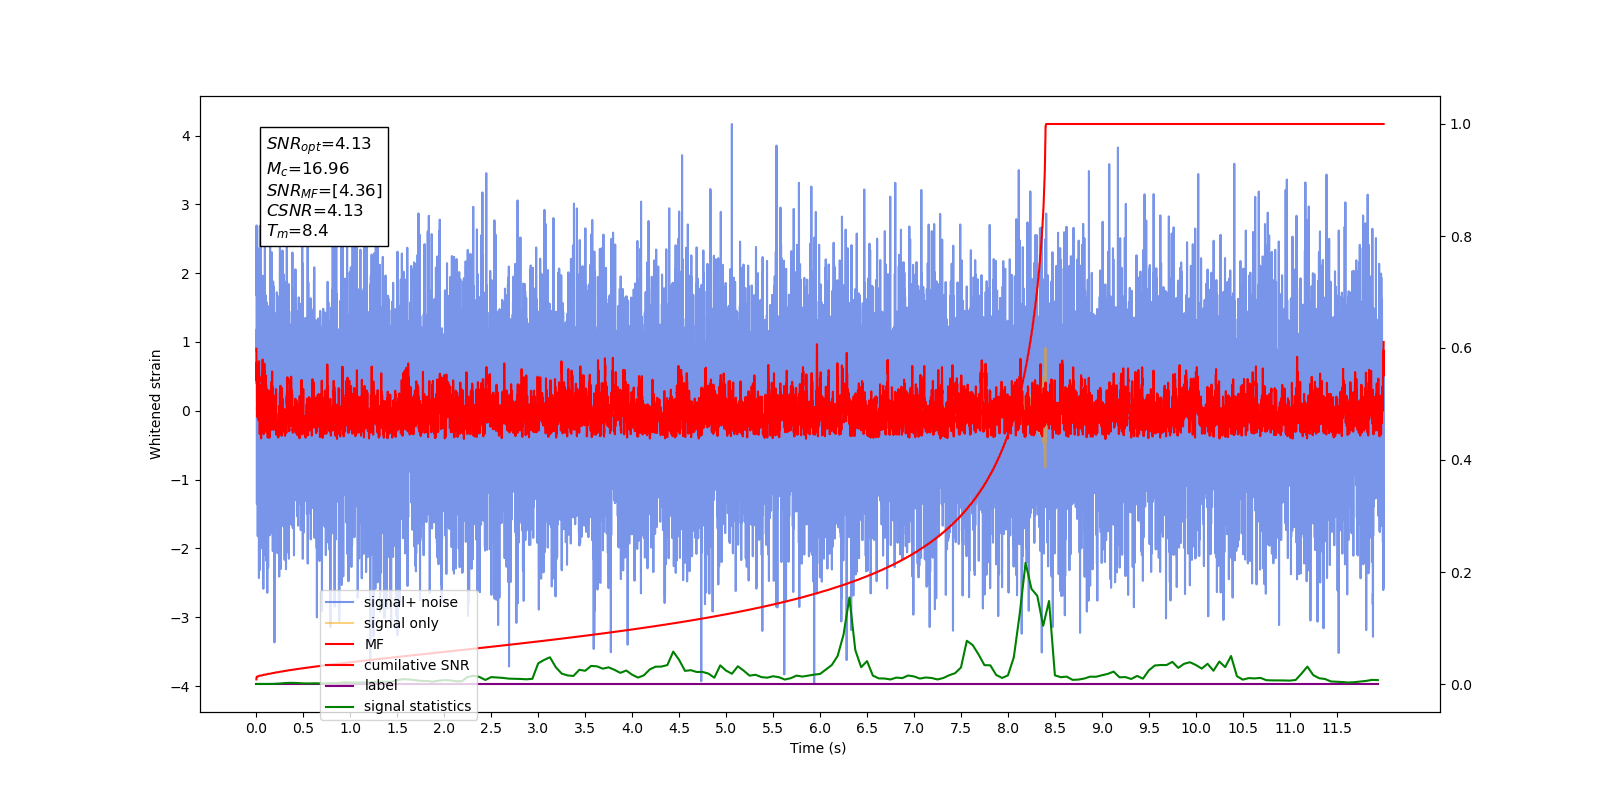The image size is (1600, 800).
Task: Click the 'MF' legend label
Action: tap(374, 644)
